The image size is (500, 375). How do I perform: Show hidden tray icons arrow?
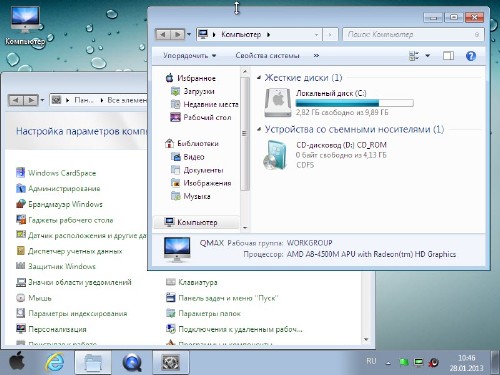pos(388,363)
